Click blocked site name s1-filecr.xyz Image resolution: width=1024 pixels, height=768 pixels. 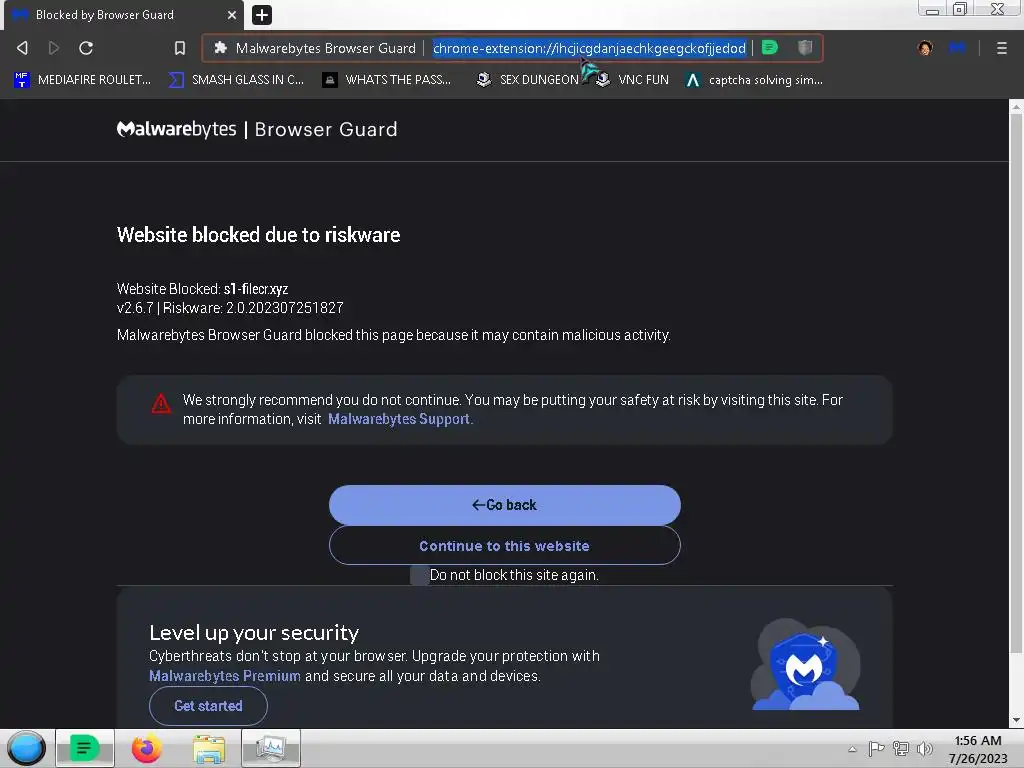tap(256, 289)
